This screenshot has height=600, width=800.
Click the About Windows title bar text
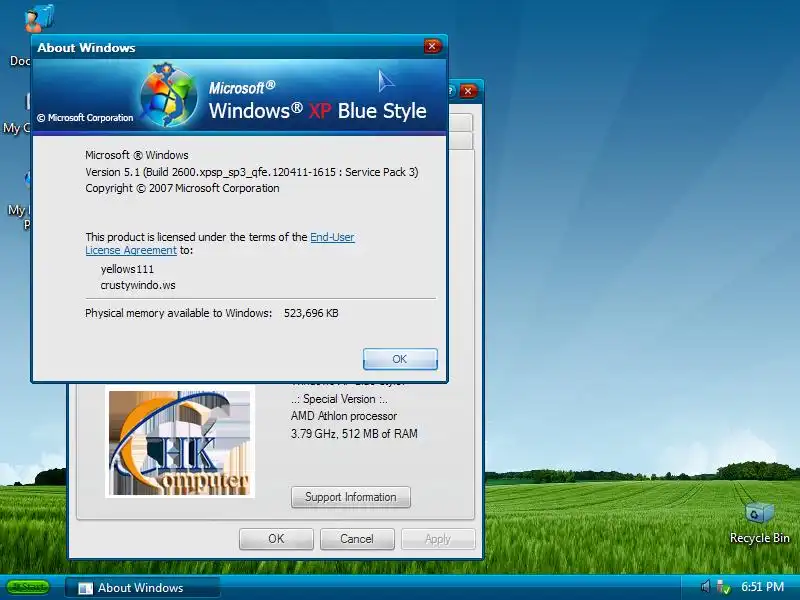[x=86, y=48]
